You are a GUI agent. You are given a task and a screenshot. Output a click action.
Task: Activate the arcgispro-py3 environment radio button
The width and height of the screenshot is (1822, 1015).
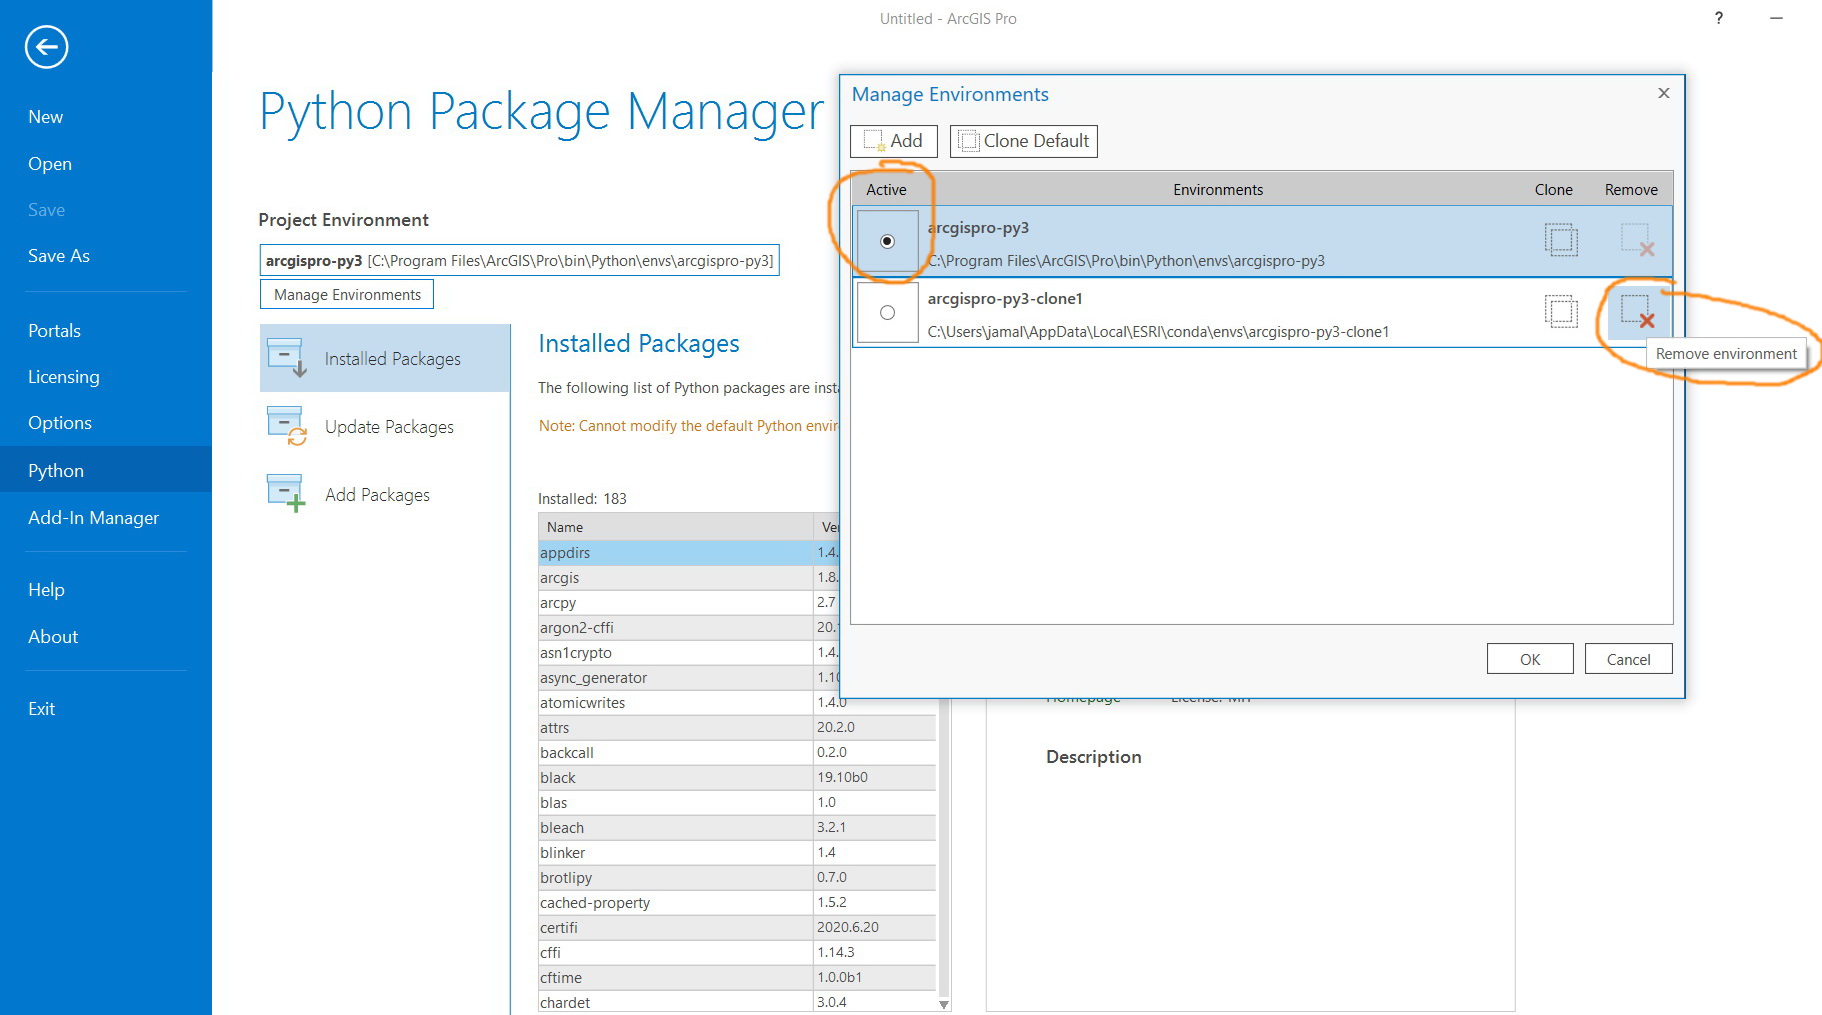click(887, 241)
